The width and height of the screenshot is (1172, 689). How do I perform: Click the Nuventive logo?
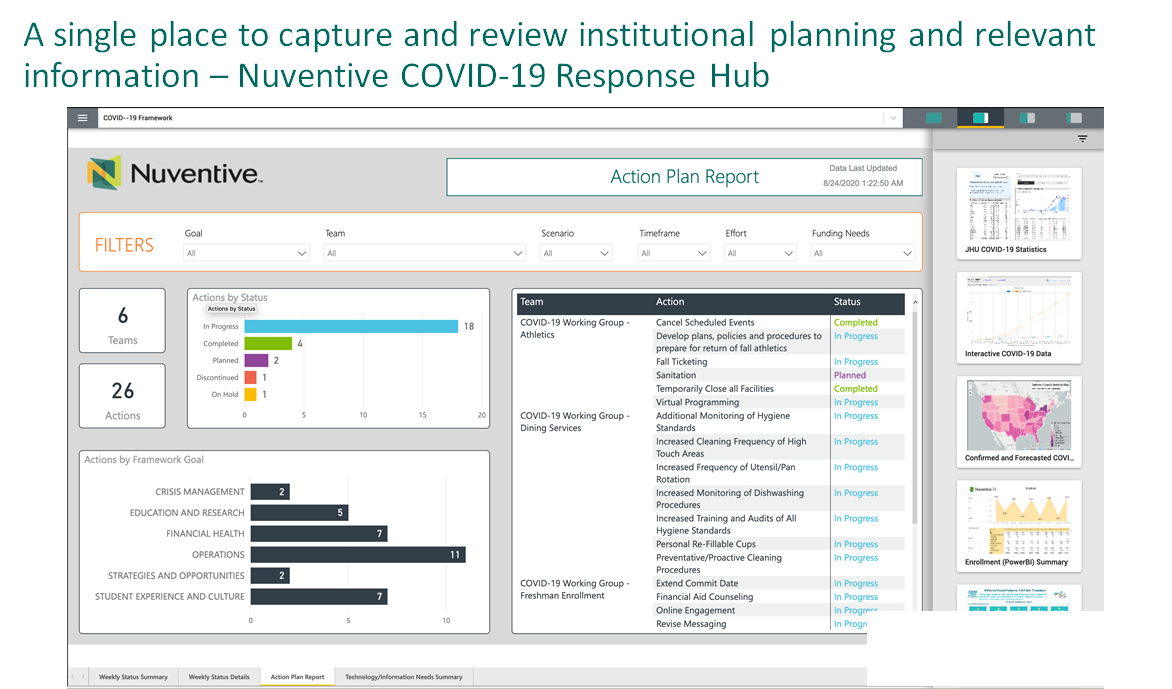tap(175, 173)
